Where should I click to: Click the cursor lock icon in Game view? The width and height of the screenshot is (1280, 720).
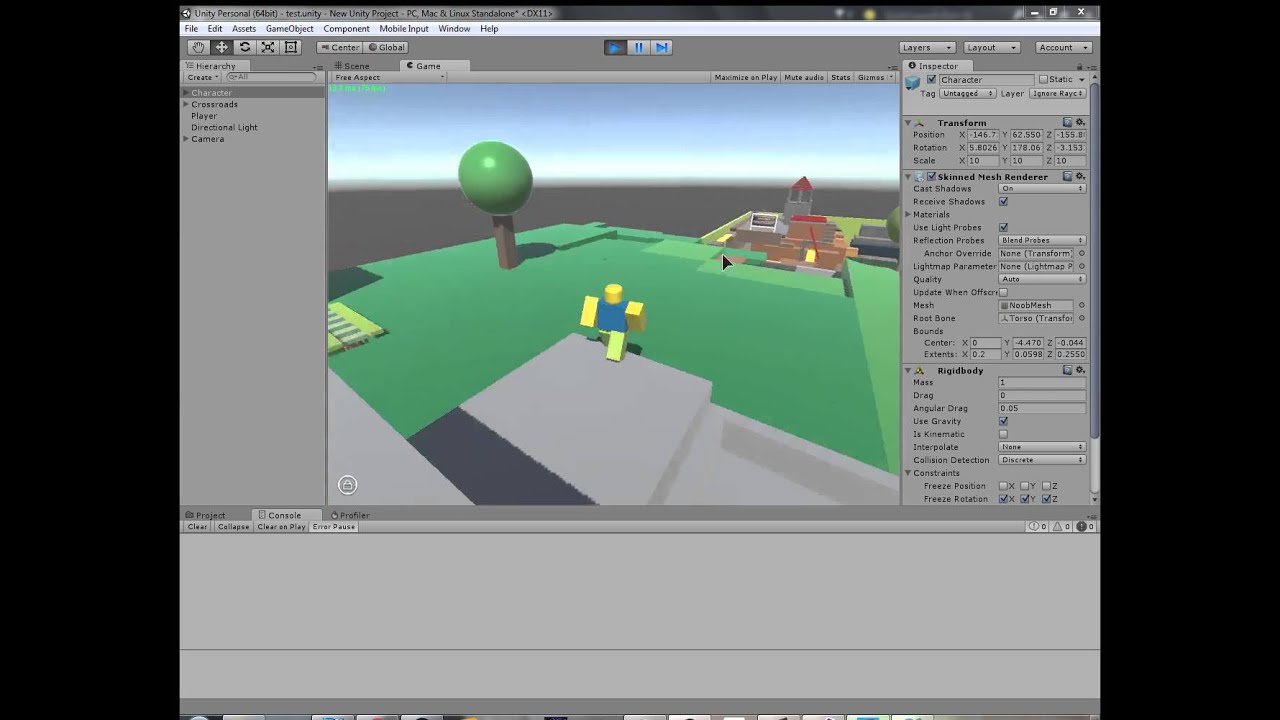click(347, 485)
